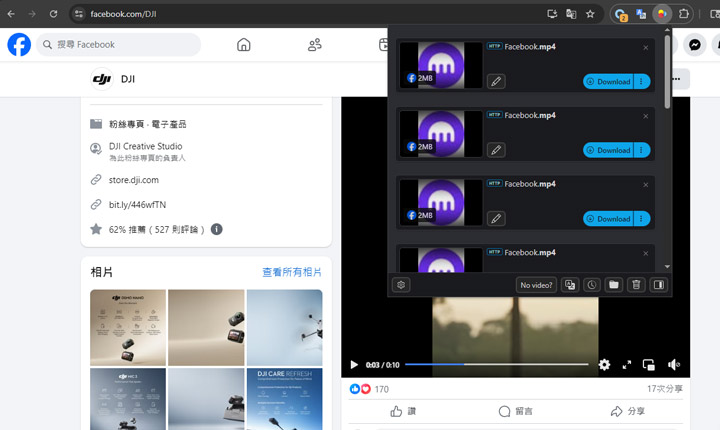Viewport: 720px width, 430px height.
Task: Open the page translate icon in the address bar
Action: pos(571,14)
